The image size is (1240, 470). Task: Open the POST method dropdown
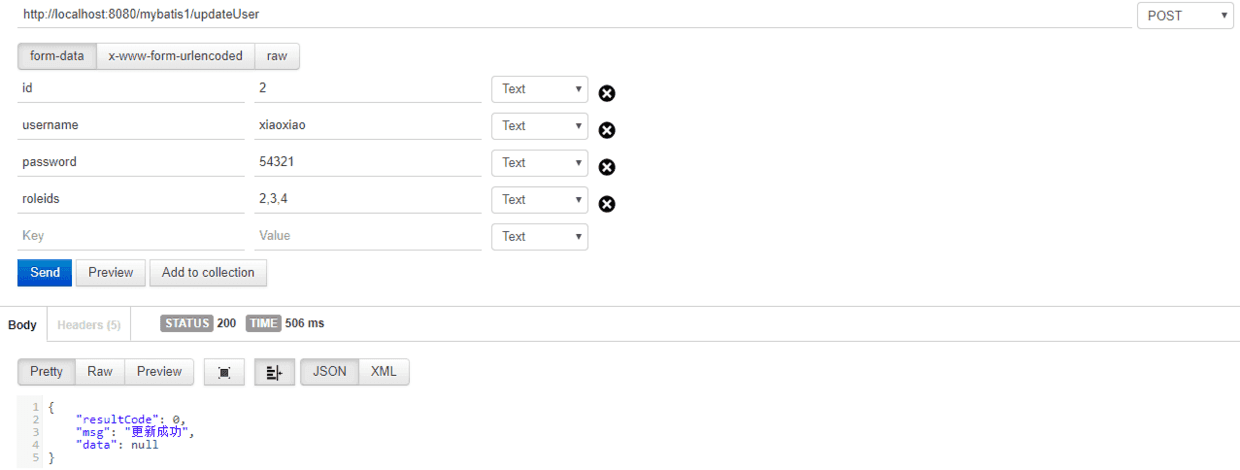(x=1185, y=15)
